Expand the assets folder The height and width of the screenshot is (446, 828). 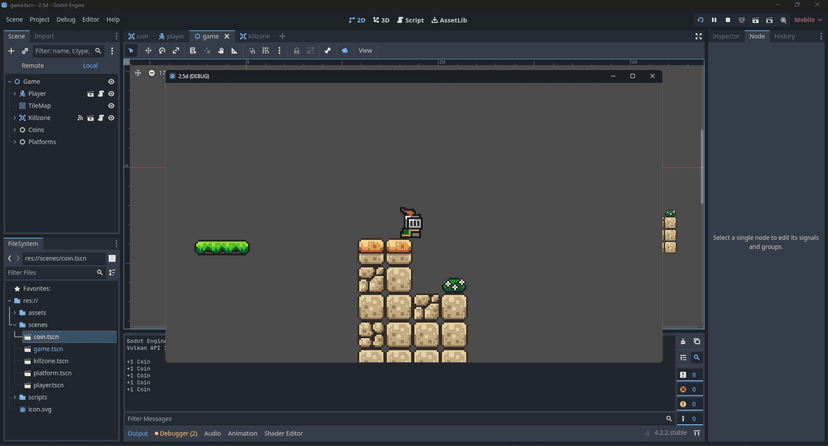point(15,312)
